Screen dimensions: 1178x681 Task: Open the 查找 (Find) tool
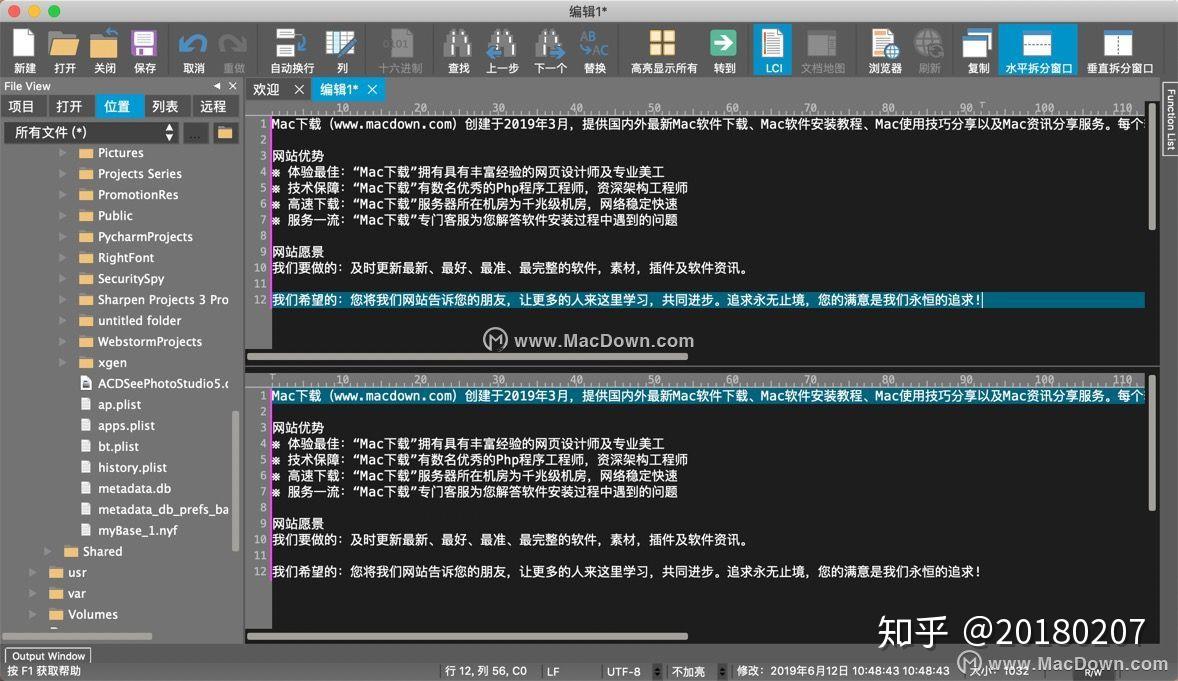click(458, 48)
